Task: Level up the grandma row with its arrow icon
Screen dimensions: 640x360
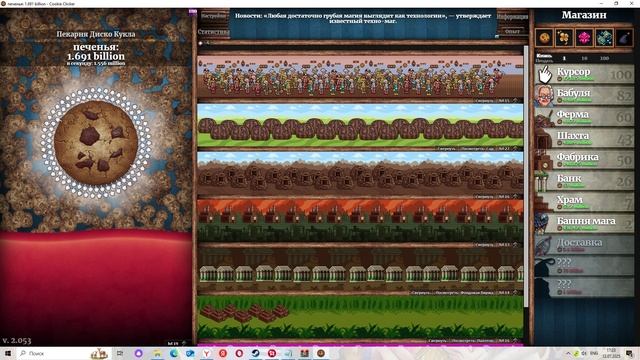Action: pos(515,100)
